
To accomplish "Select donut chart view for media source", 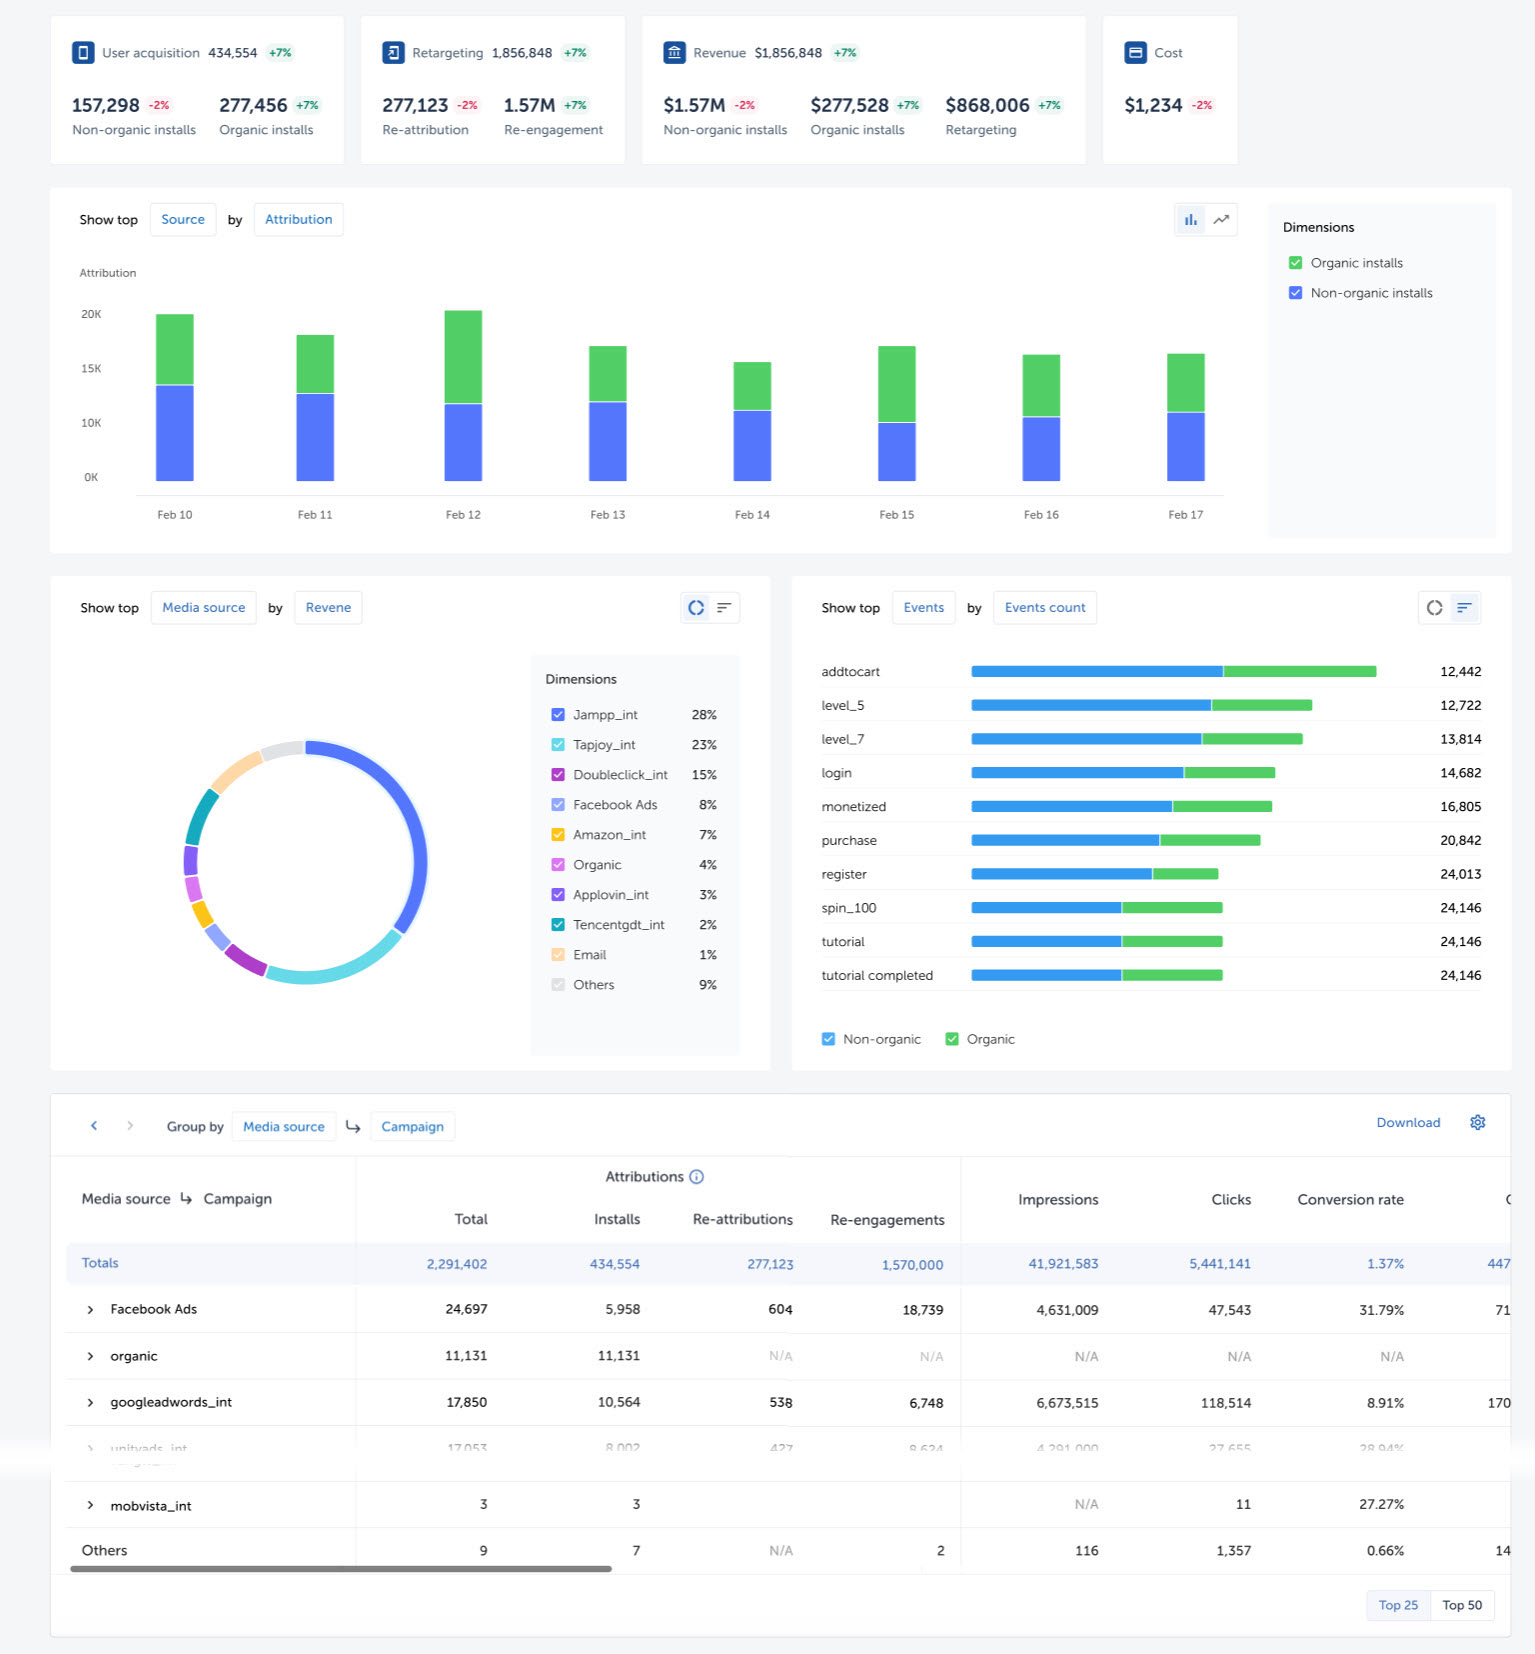I will click(696, 608).
